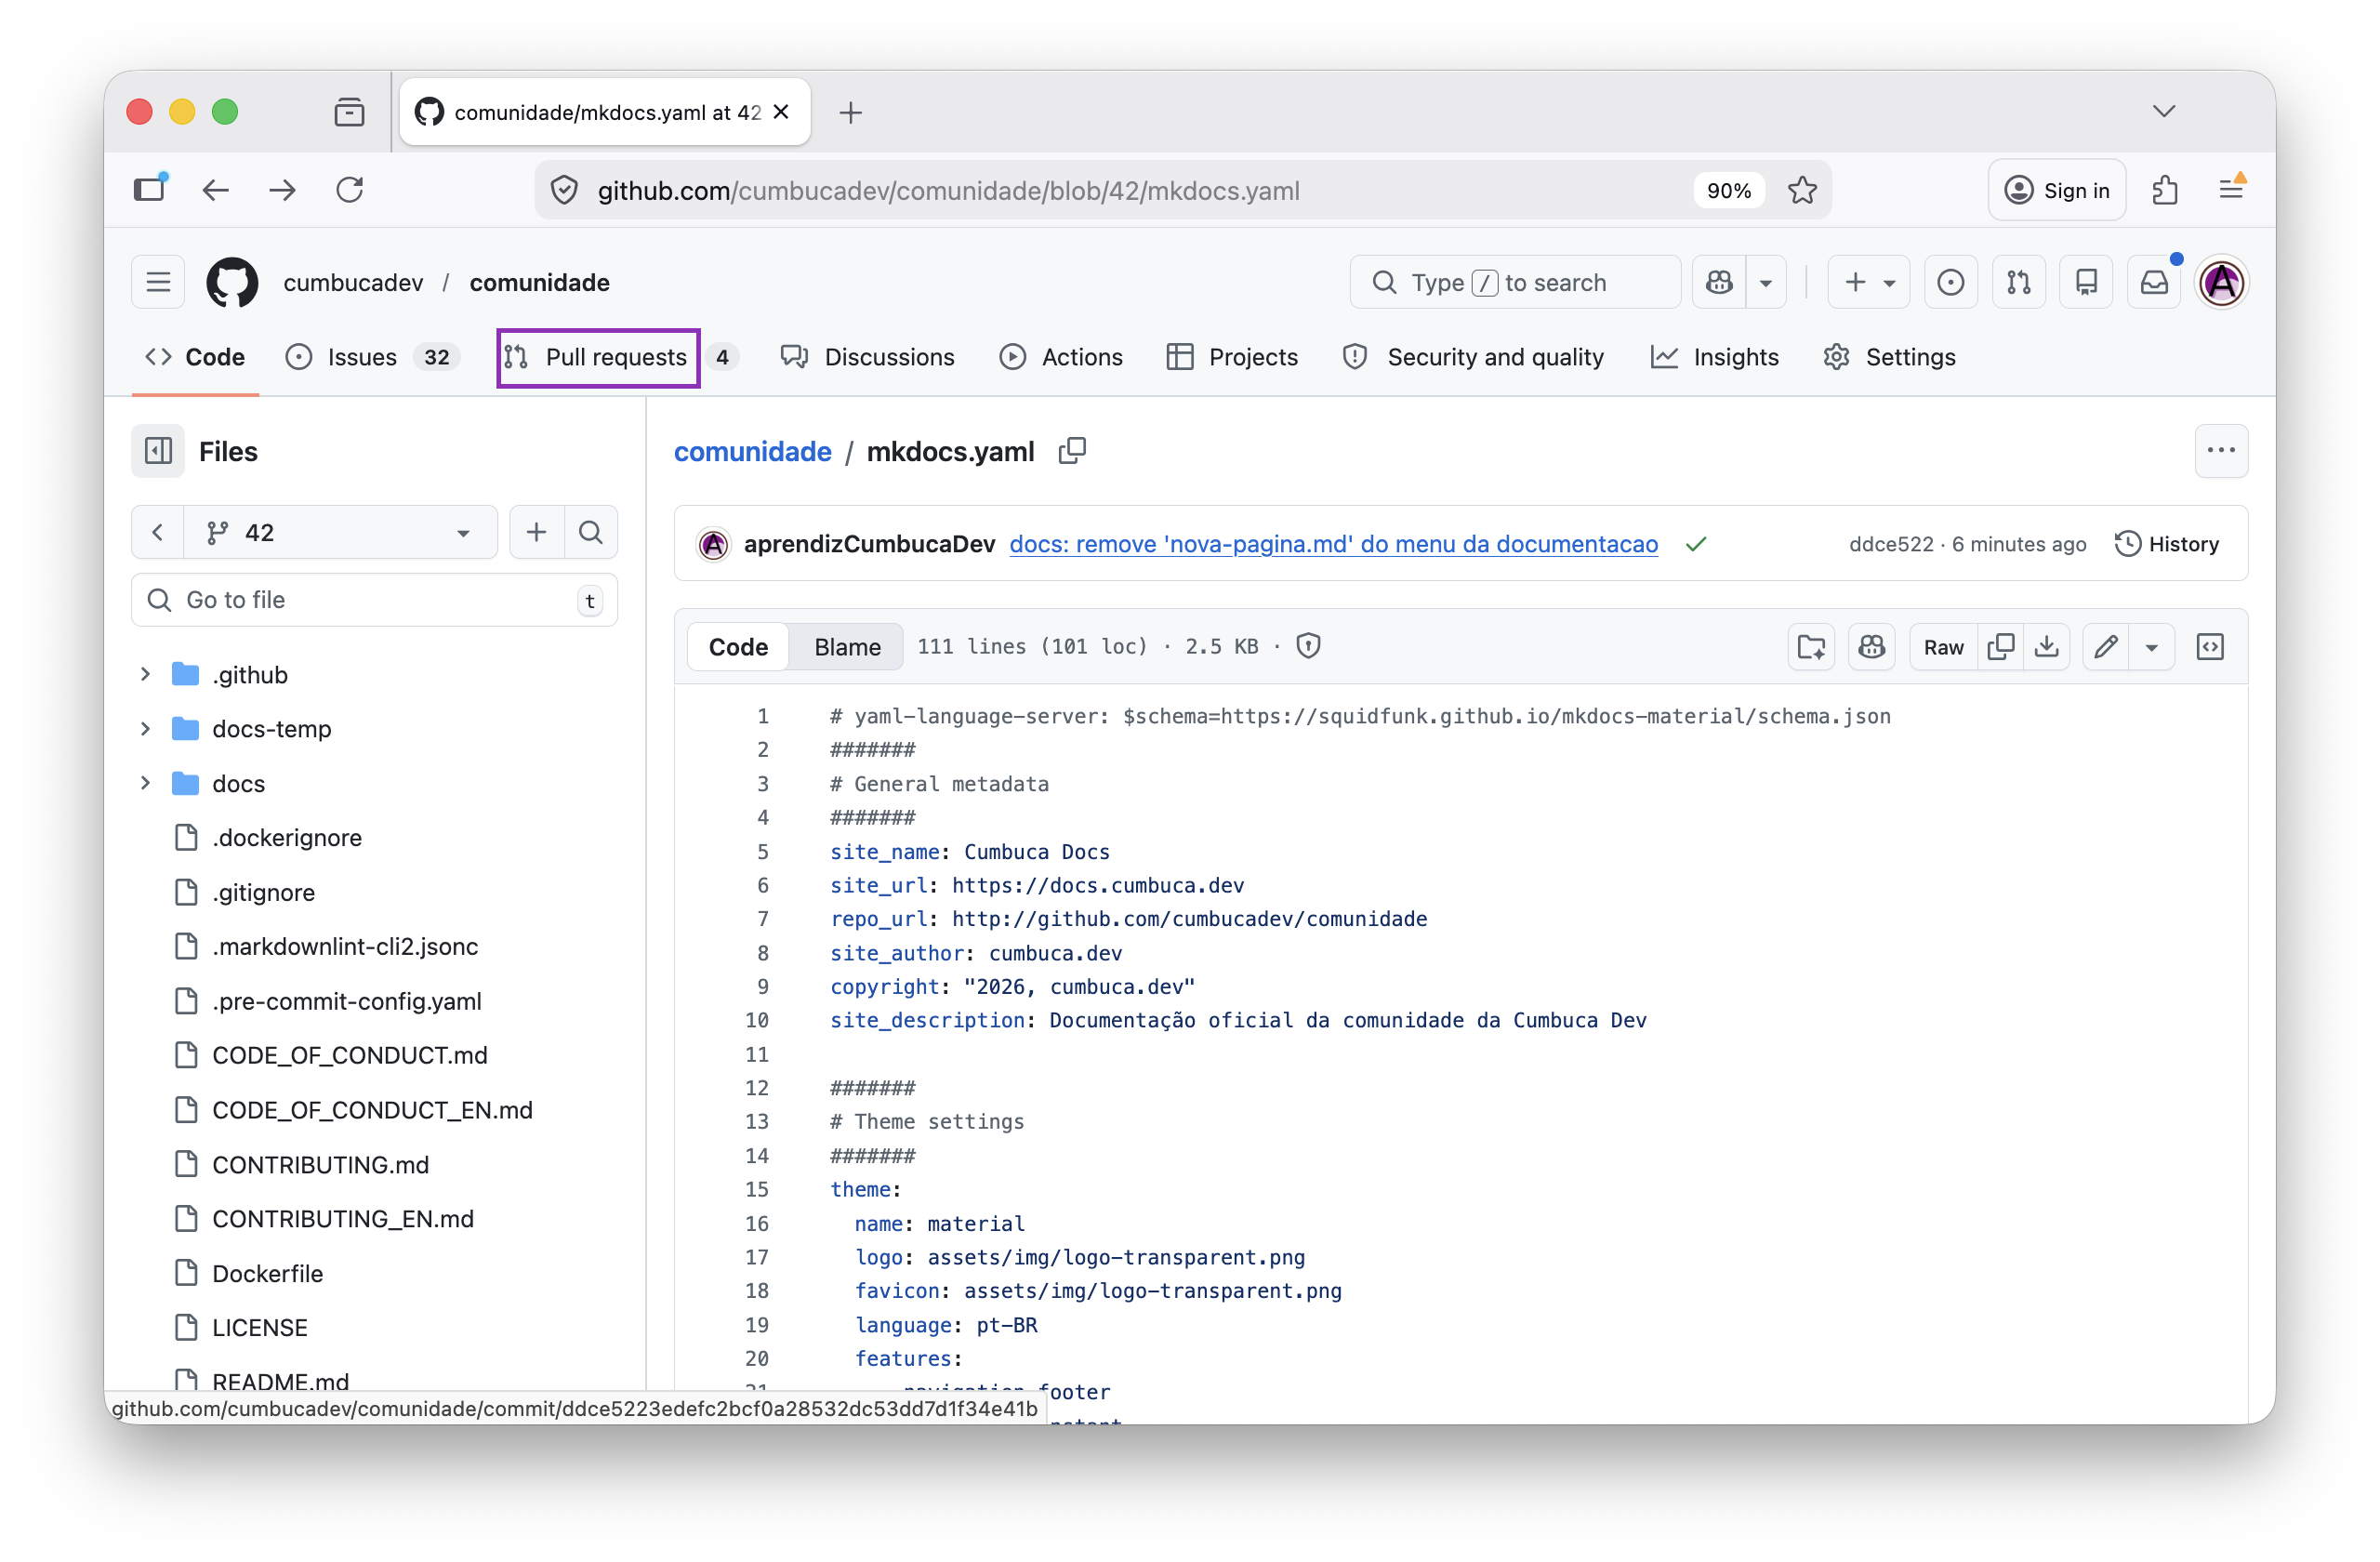Screen dimensions: 2380x1562
Task: Open the file security shield icon
Action: pos(1308,647)
